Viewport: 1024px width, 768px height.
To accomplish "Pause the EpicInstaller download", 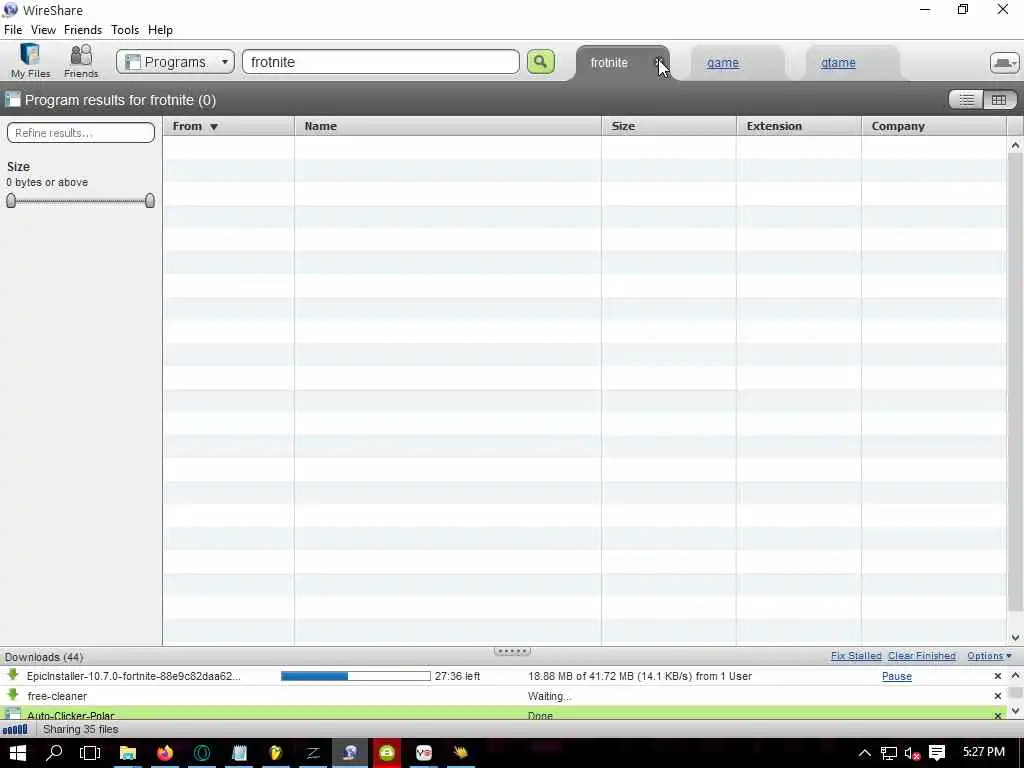I will point(897,677).
